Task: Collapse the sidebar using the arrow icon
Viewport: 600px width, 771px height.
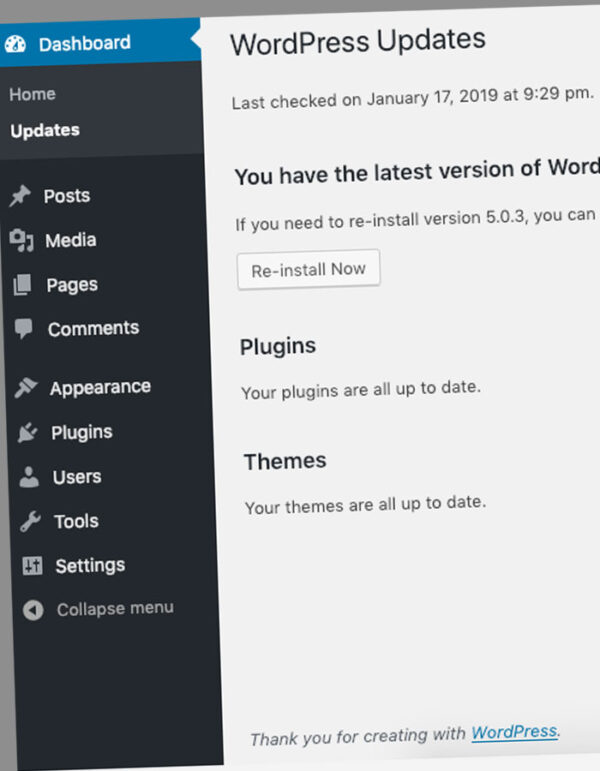Action: pyautogui.click(x=34, y=610)
